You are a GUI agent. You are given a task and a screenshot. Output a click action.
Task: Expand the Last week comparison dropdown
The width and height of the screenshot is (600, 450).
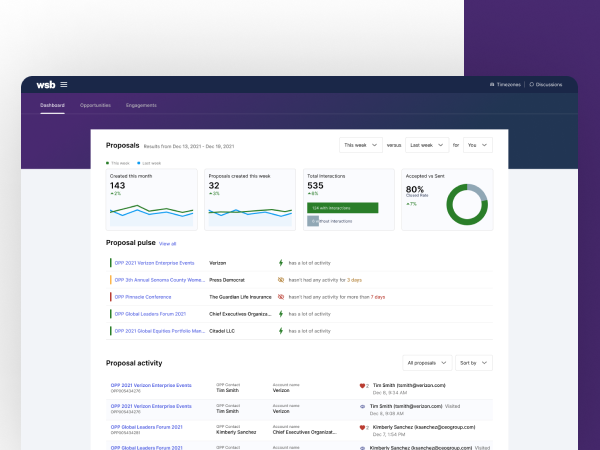coord(427,145)
